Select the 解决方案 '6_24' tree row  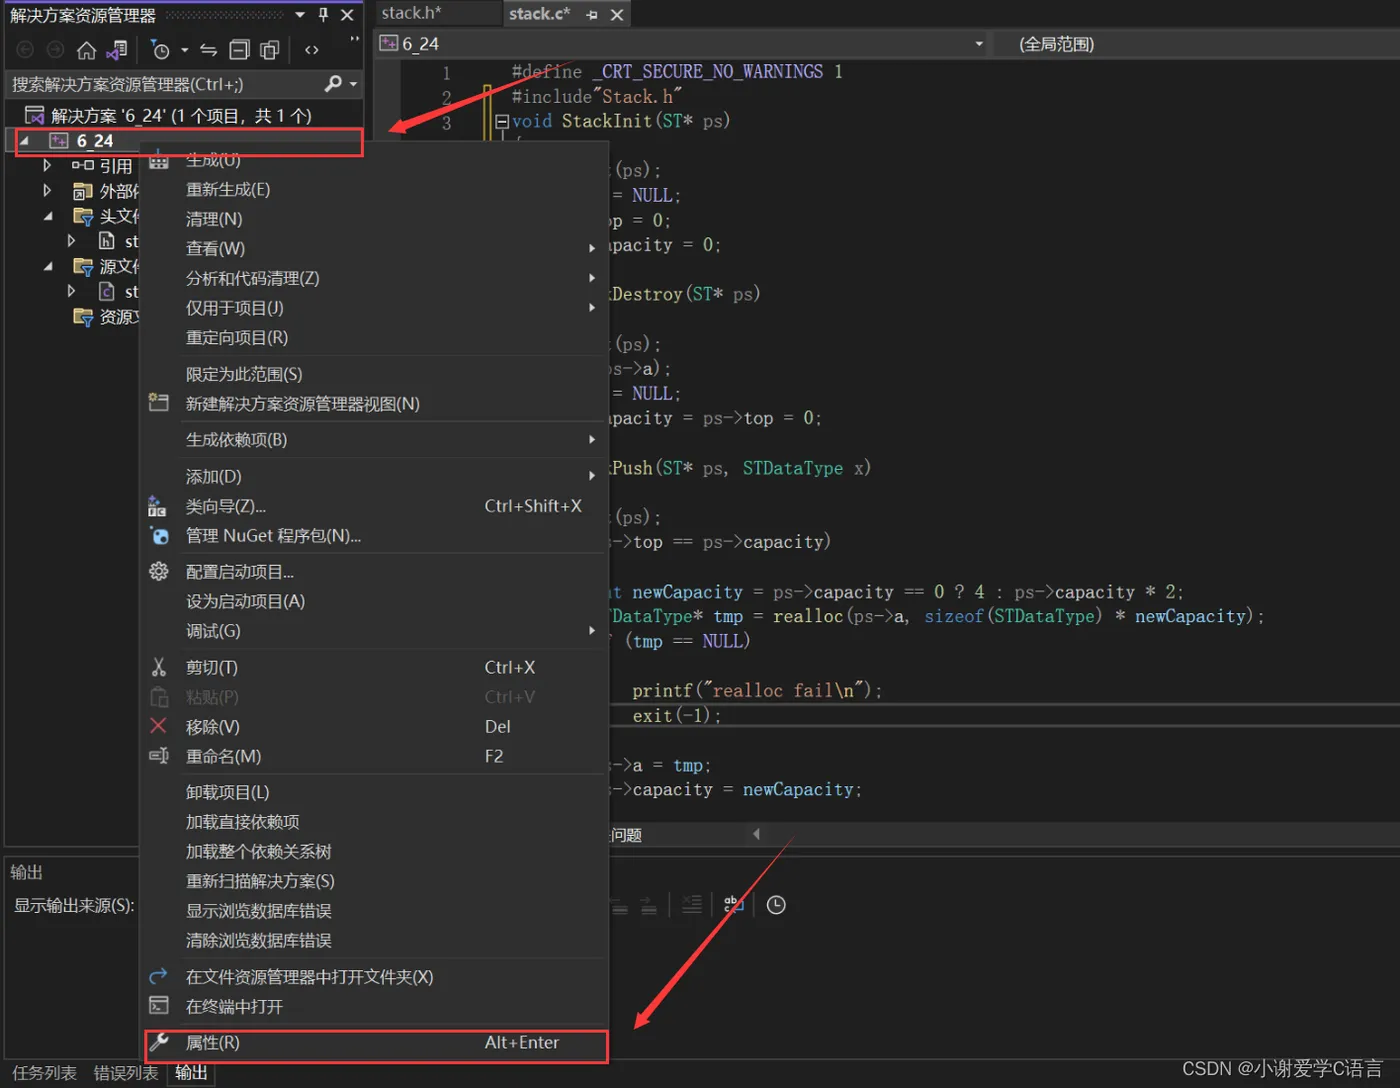click(x=184, y=116)
